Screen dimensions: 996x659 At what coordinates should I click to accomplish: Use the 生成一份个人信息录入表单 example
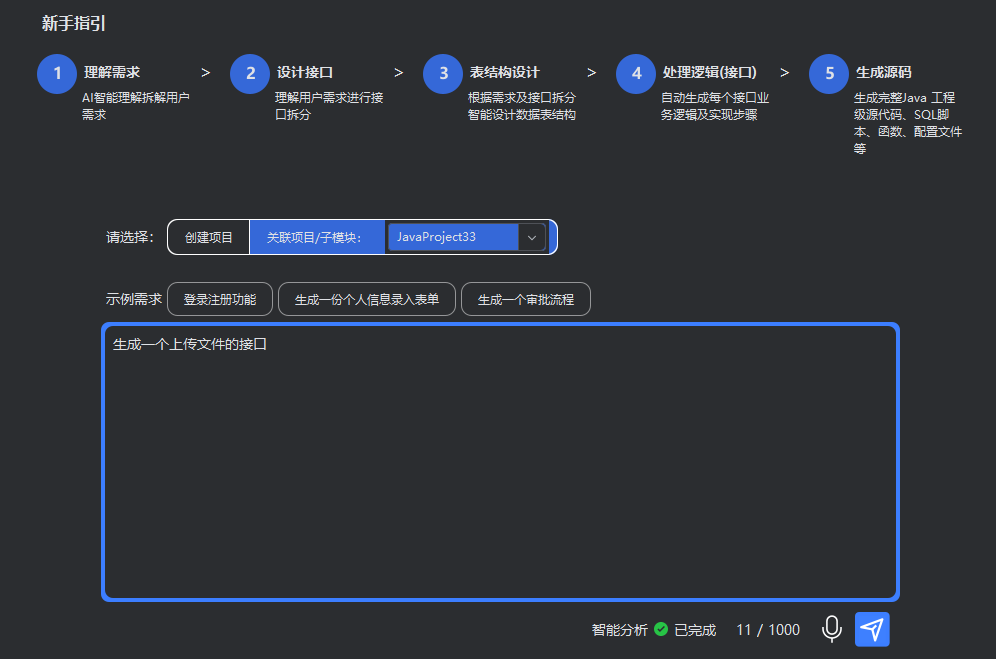click(367, 299)
